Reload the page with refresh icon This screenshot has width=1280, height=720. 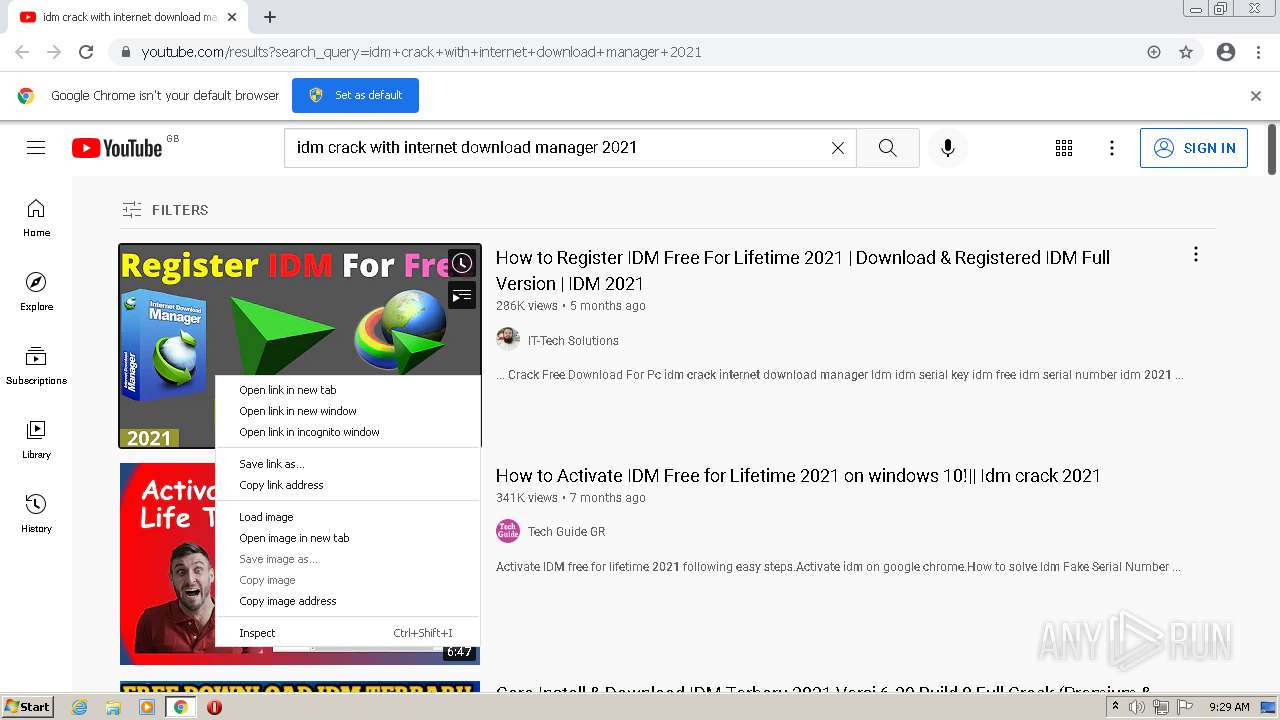click(86, 52)
